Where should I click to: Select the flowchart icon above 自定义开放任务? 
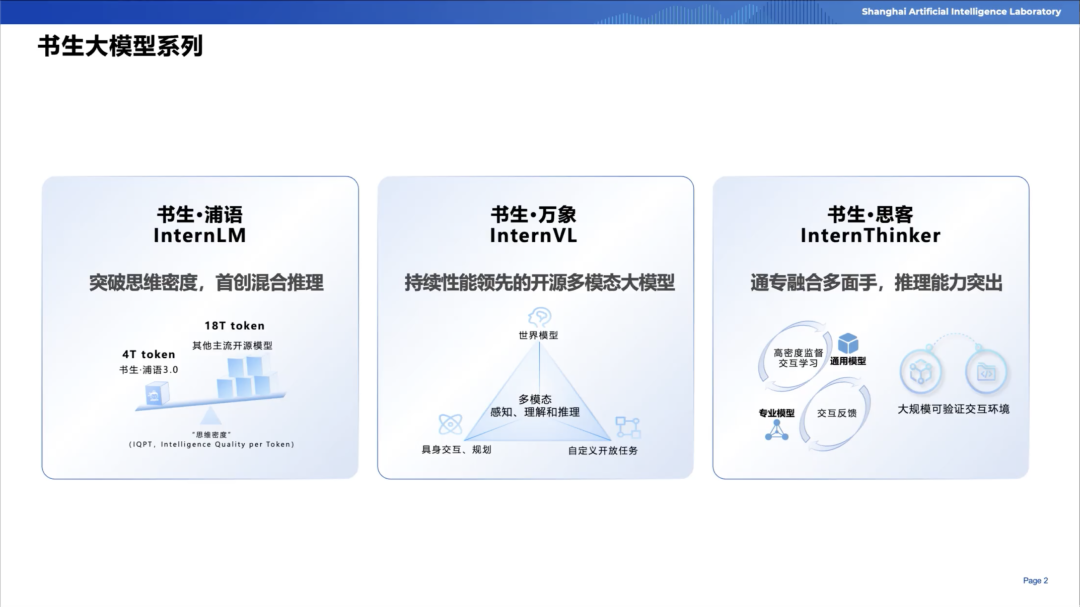coord(627,427)
